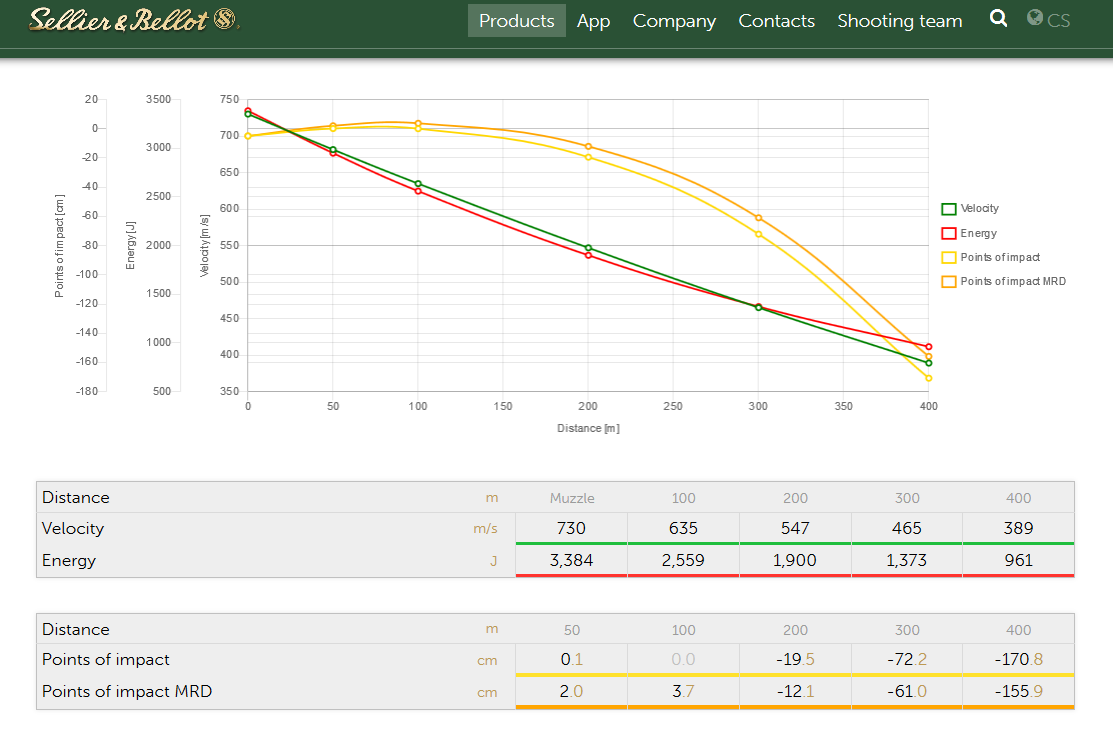Click the red Energy legend swatch

point(949,233)
